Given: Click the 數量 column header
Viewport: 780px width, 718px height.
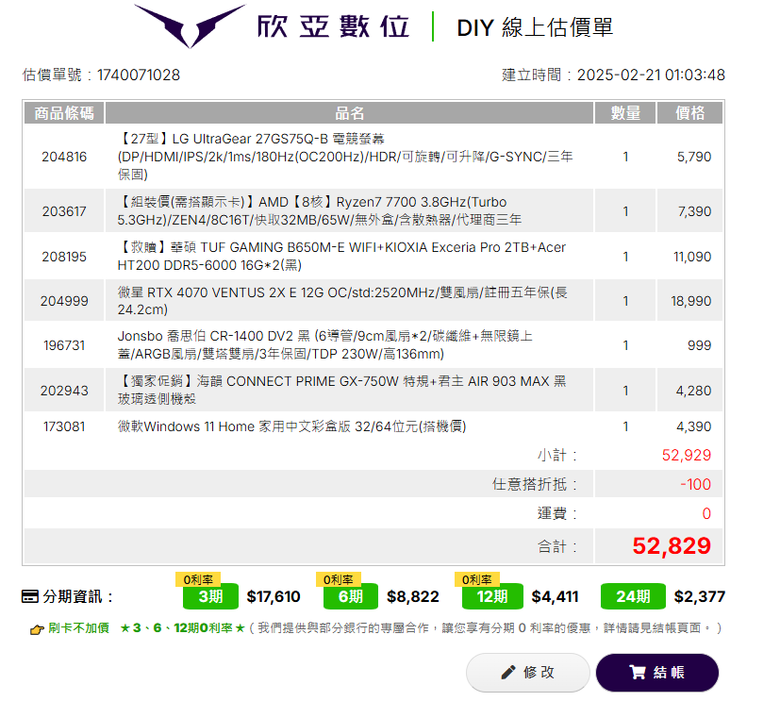Looking at the screenshot, I should 625,113.
